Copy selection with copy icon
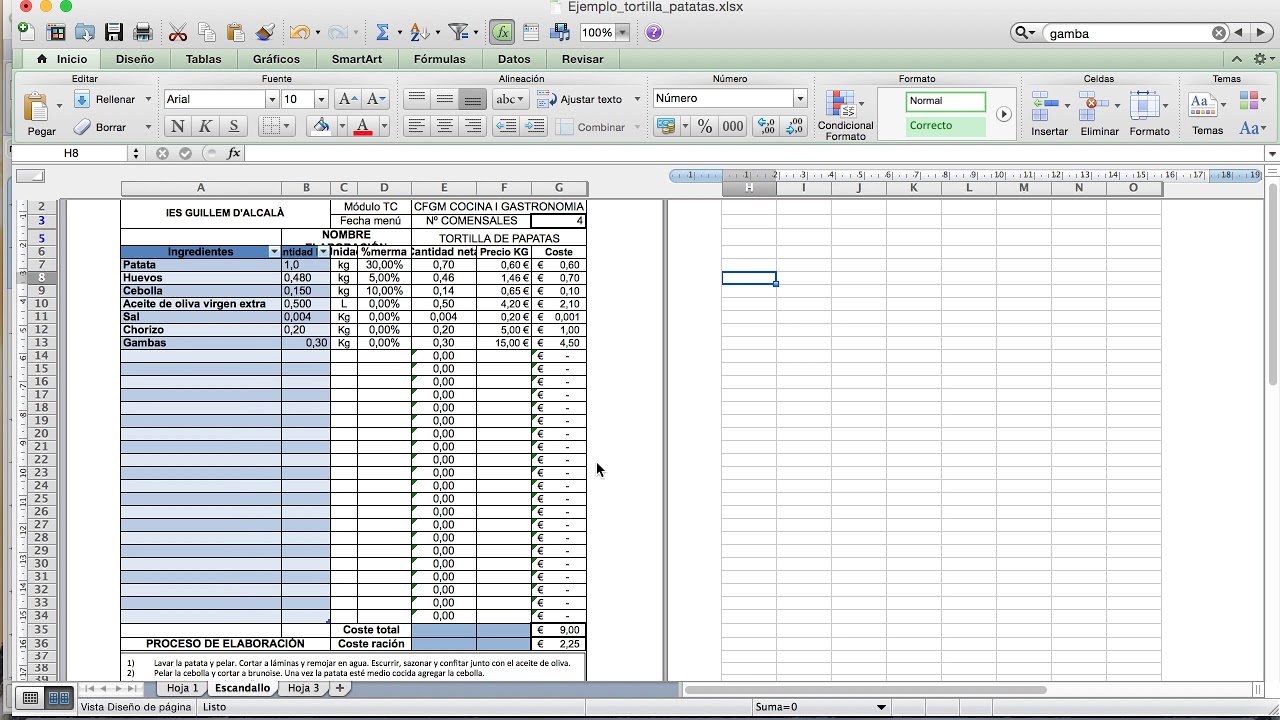The height and width of the screenshot is (720, 1280). point(207,32)
